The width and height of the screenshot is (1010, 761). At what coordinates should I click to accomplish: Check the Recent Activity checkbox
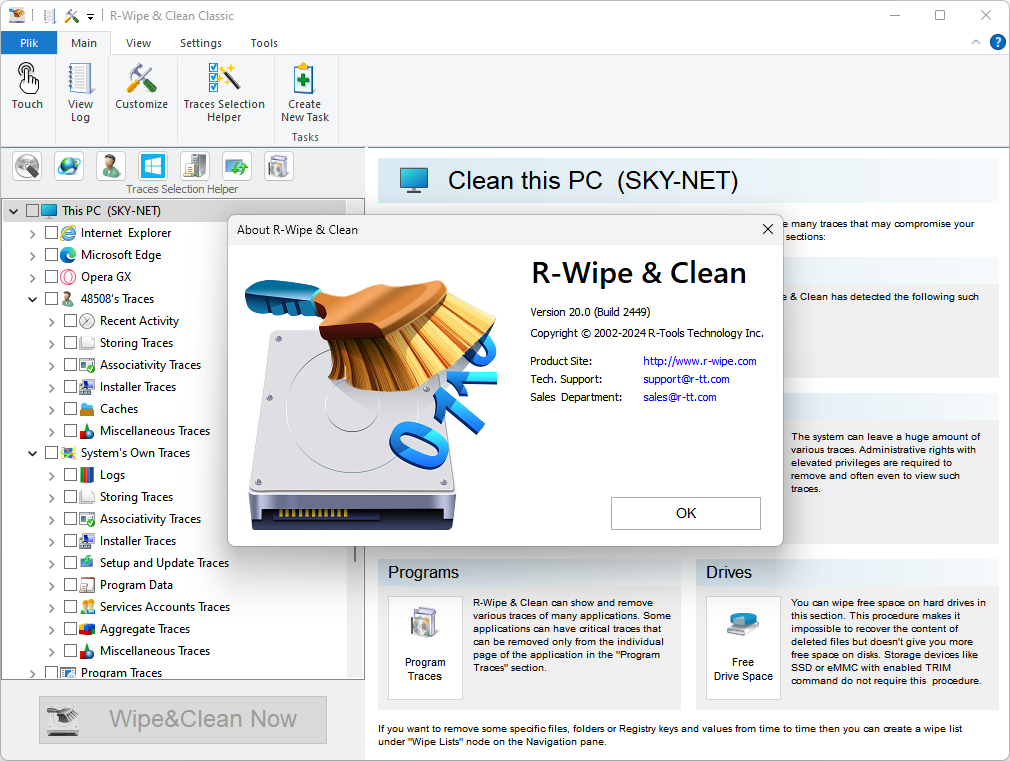click(71, 320)
